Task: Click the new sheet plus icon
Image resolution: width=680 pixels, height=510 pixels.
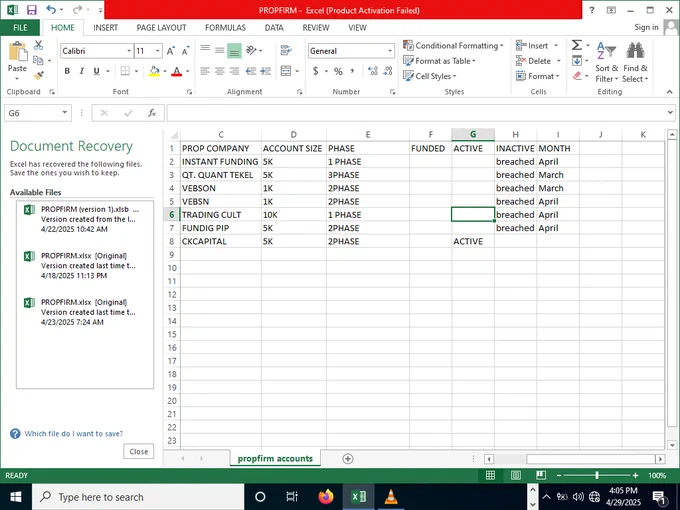Action: (x=348, y=459)
